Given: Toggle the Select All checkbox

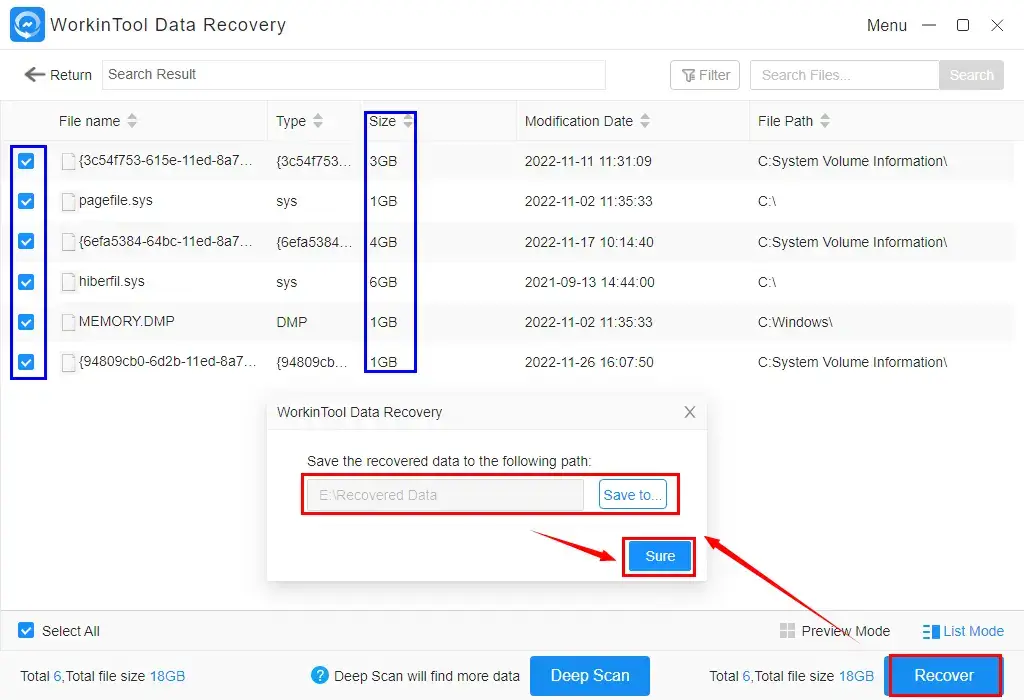Looking at the screenshot, I should coord(26,630).
